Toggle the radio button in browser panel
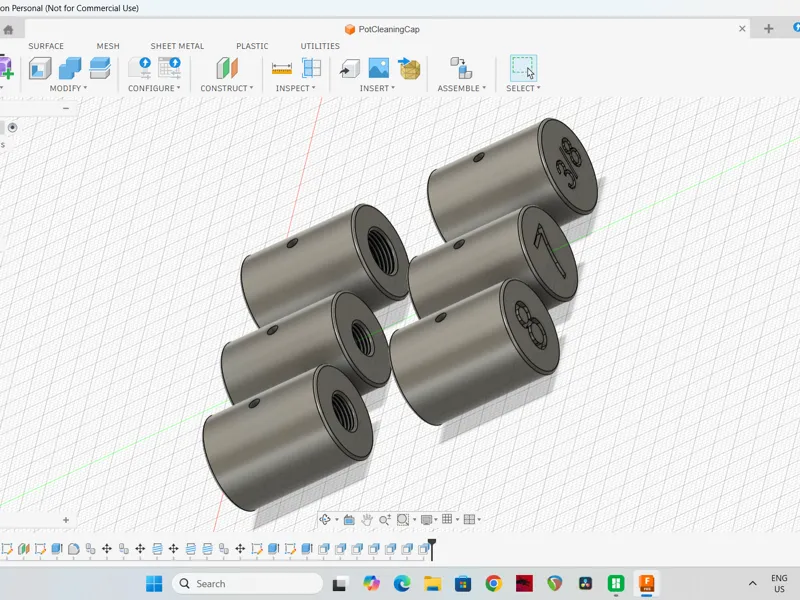Image resolution: width=800 pixels, height=600 pixels. click(12, 128)
